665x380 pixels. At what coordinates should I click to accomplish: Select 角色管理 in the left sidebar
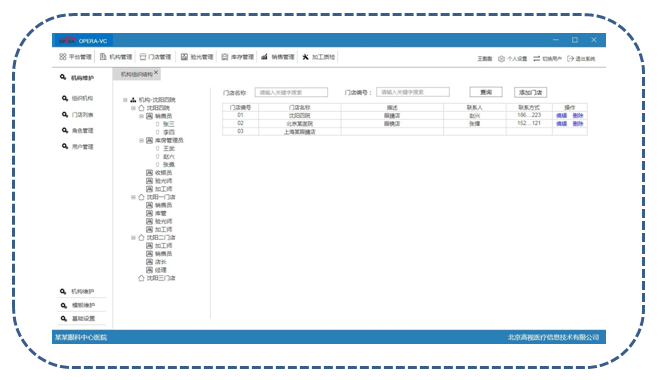coord(82,131)
